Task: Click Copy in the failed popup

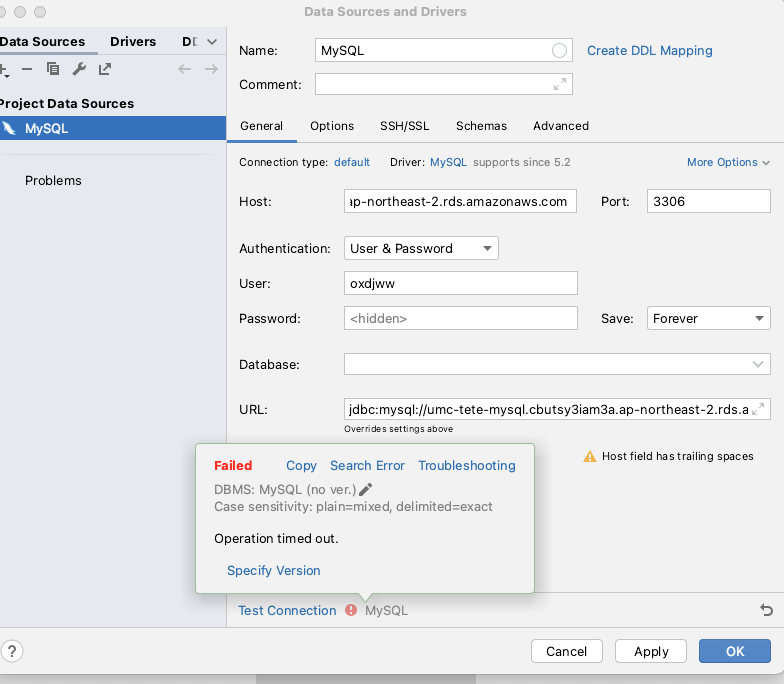Action: pyautogui.click(x=301, y=466)
